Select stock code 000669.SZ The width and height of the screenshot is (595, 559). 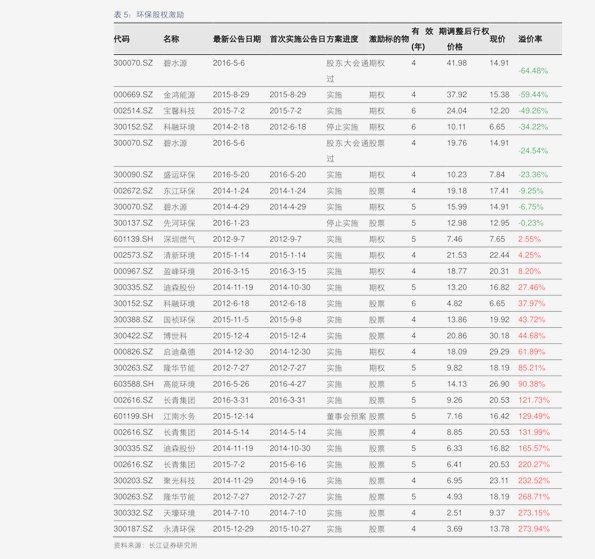coord(133,94)
